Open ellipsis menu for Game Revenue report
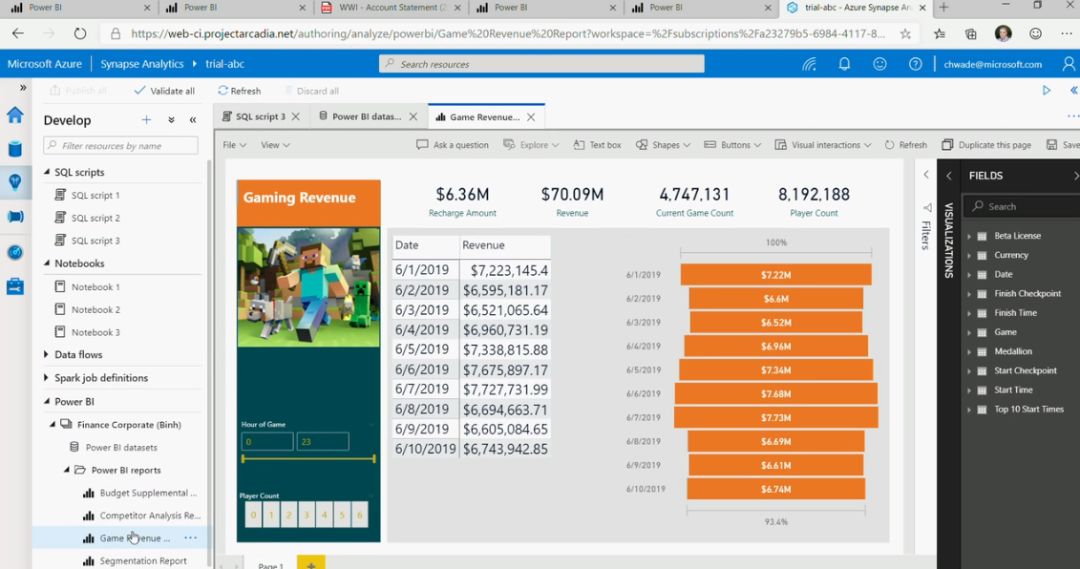This screenshot has height=569, width=1080. pyautogui.click(x=191, y=538)
